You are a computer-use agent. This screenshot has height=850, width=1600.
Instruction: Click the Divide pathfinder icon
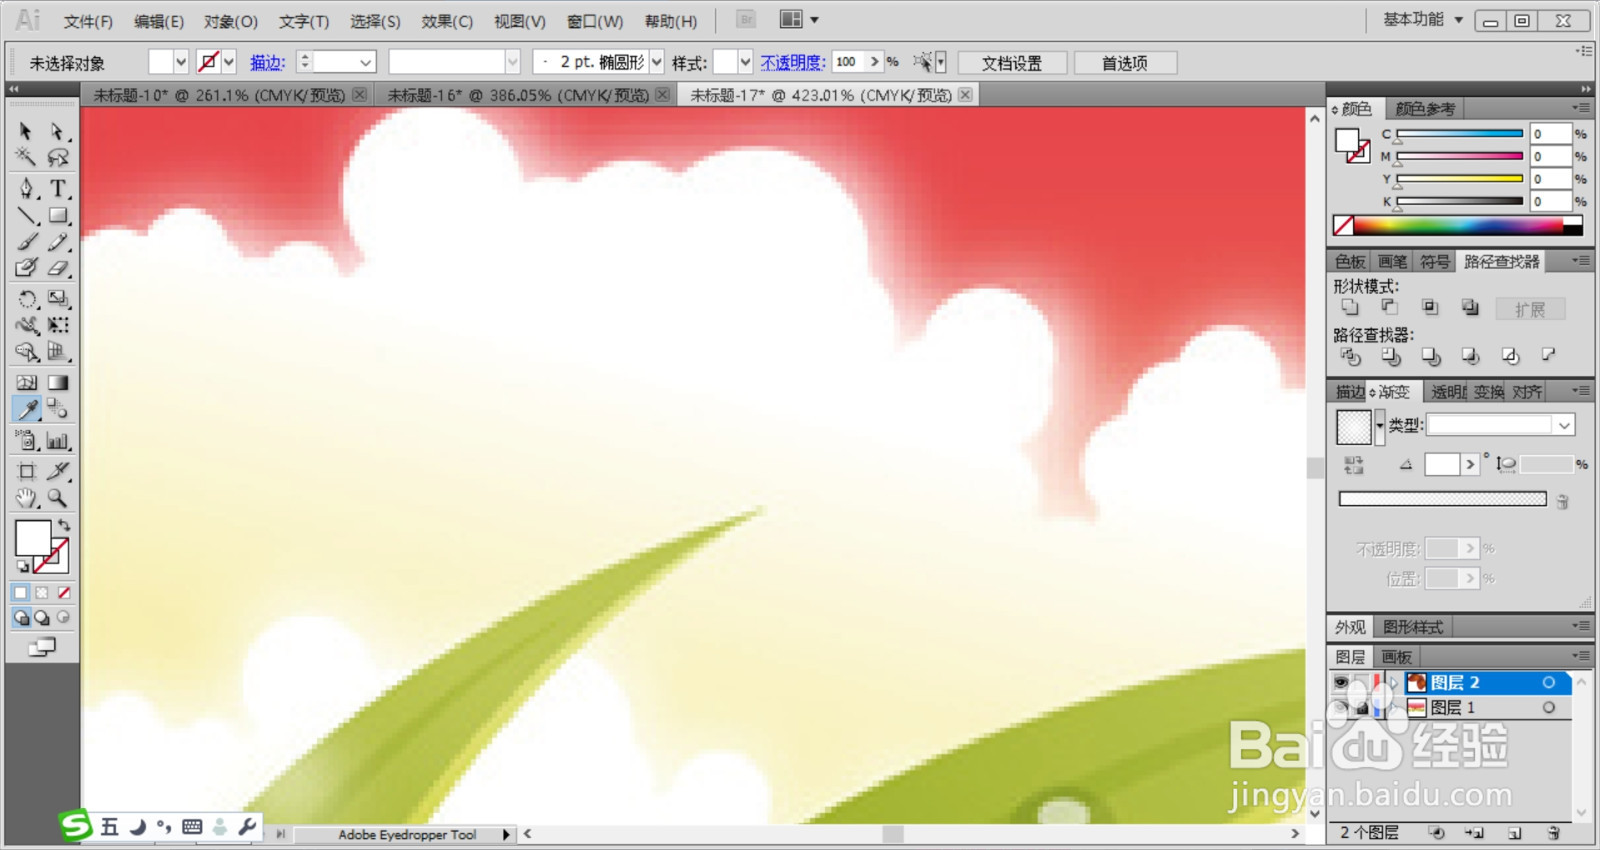[1350, 356]
